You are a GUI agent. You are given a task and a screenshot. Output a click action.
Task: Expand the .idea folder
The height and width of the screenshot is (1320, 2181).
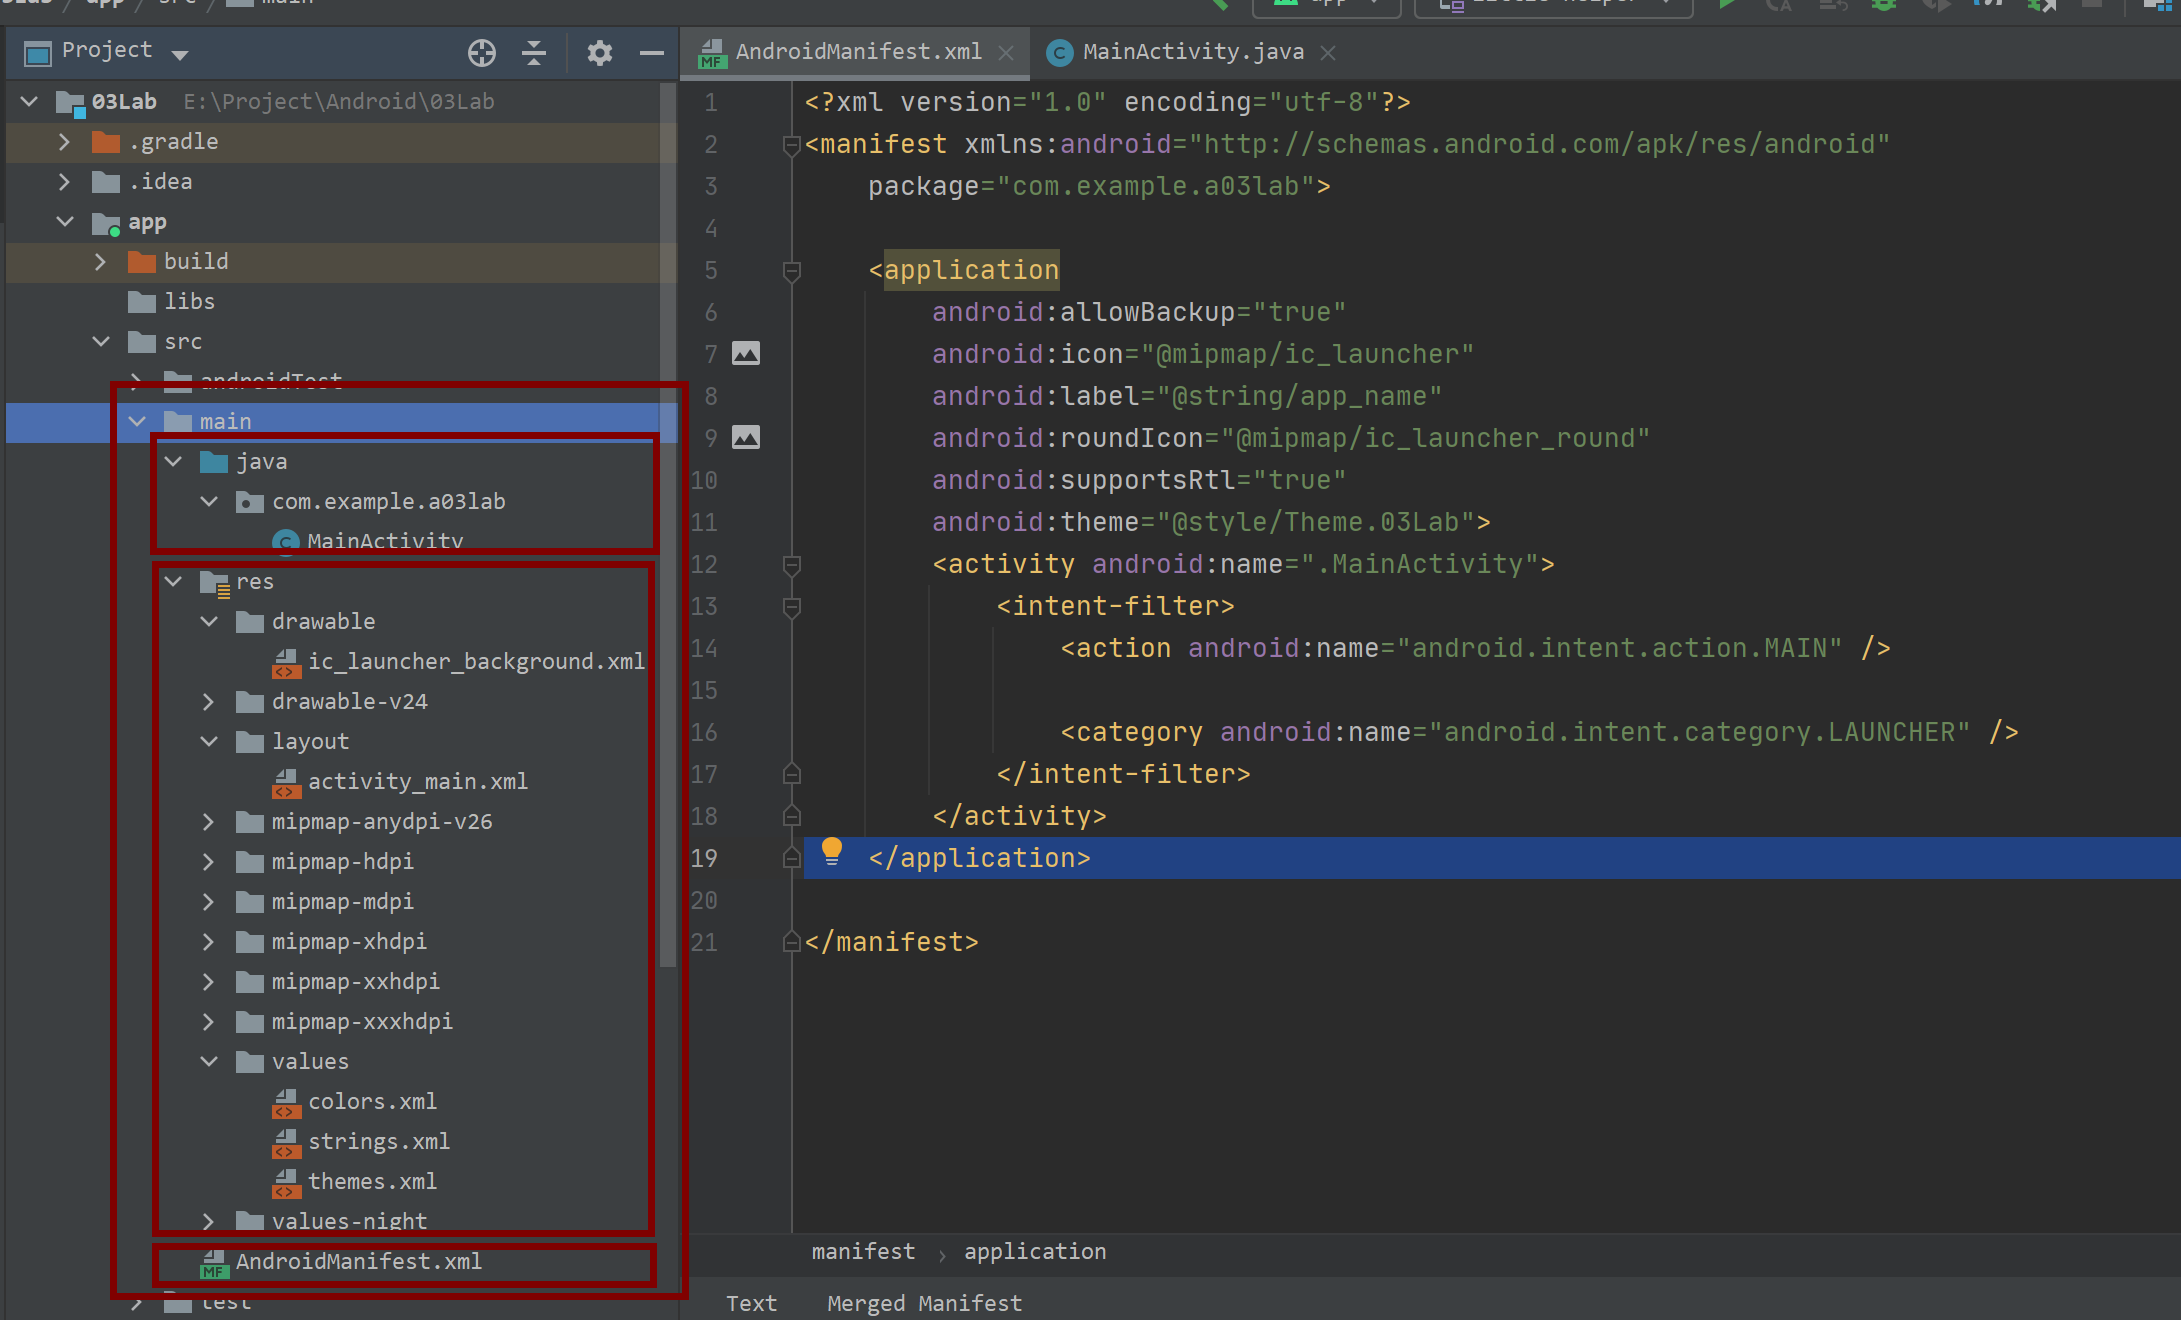click(x=64, y=181)
